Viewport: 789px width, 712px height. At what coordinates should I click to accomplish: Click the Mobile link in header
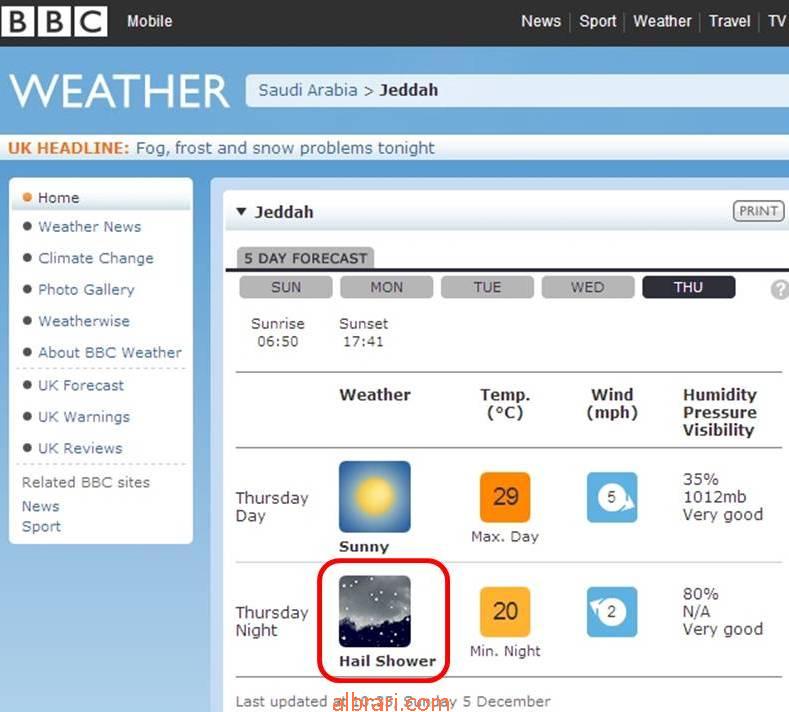click(x=149, y=21)
